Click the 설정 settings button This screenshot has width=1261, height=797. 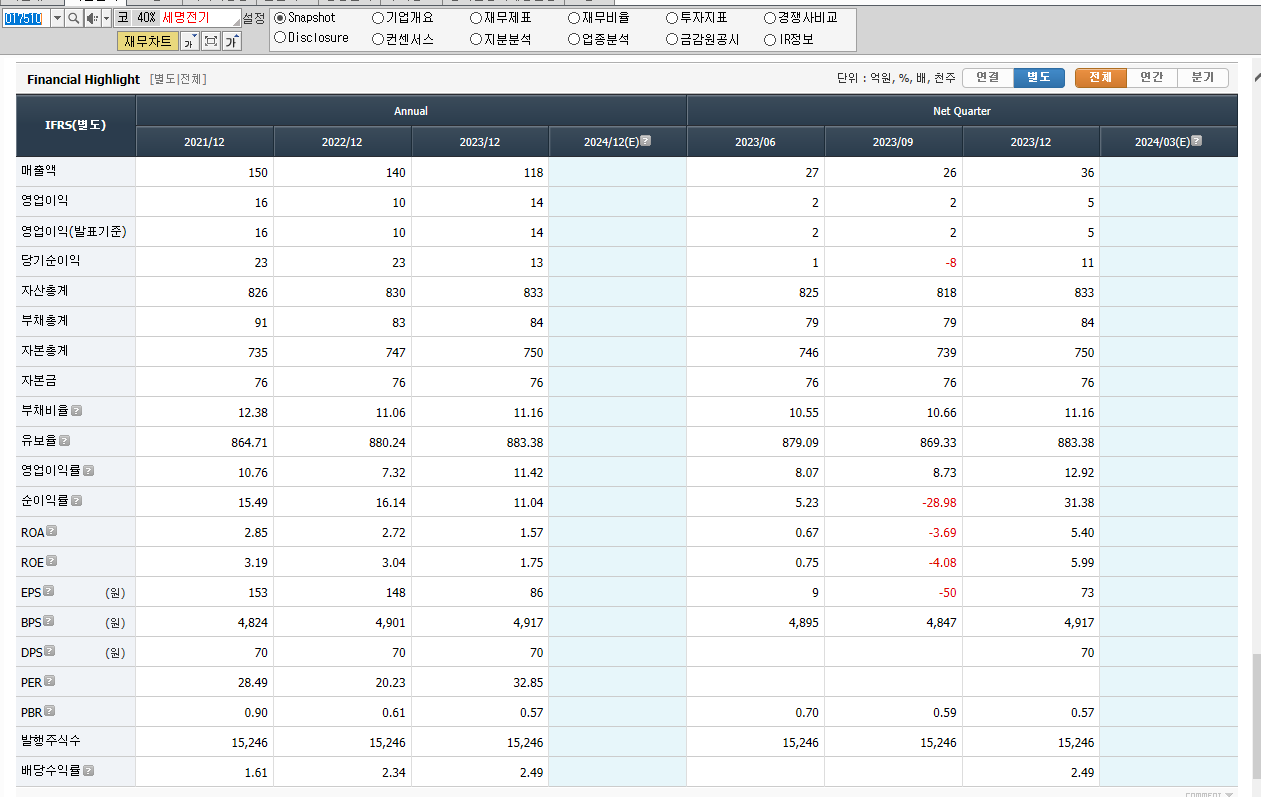click(x=252, y=17)
